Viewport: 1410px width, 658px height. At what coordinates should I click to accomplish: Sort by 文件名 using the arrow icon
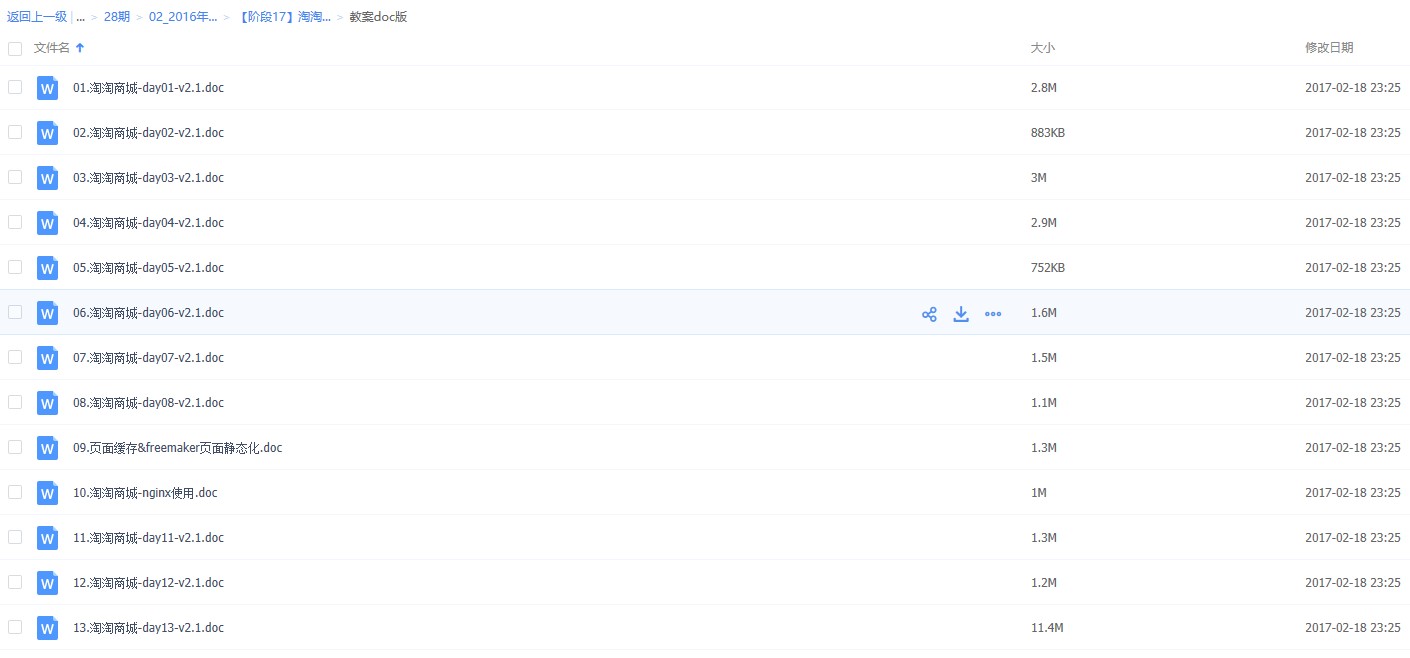(x=80, y=48)
